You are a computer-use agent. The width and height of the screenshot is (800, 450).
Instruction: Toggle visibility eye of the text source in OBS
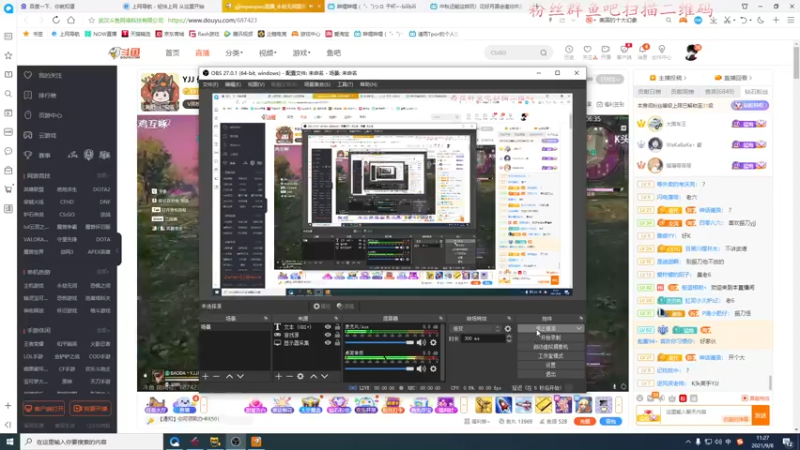[x=328, y=327]
